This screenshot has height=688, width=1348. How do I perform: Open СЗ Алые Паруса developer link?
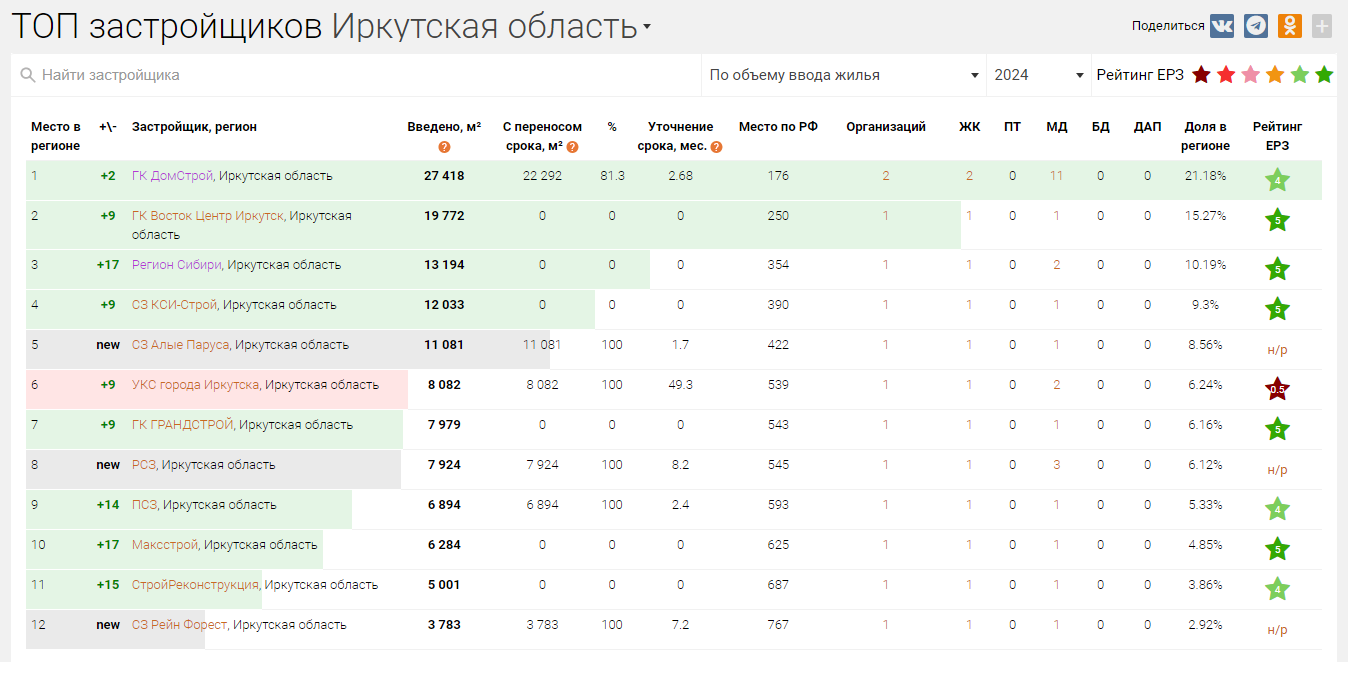point(180,345)
